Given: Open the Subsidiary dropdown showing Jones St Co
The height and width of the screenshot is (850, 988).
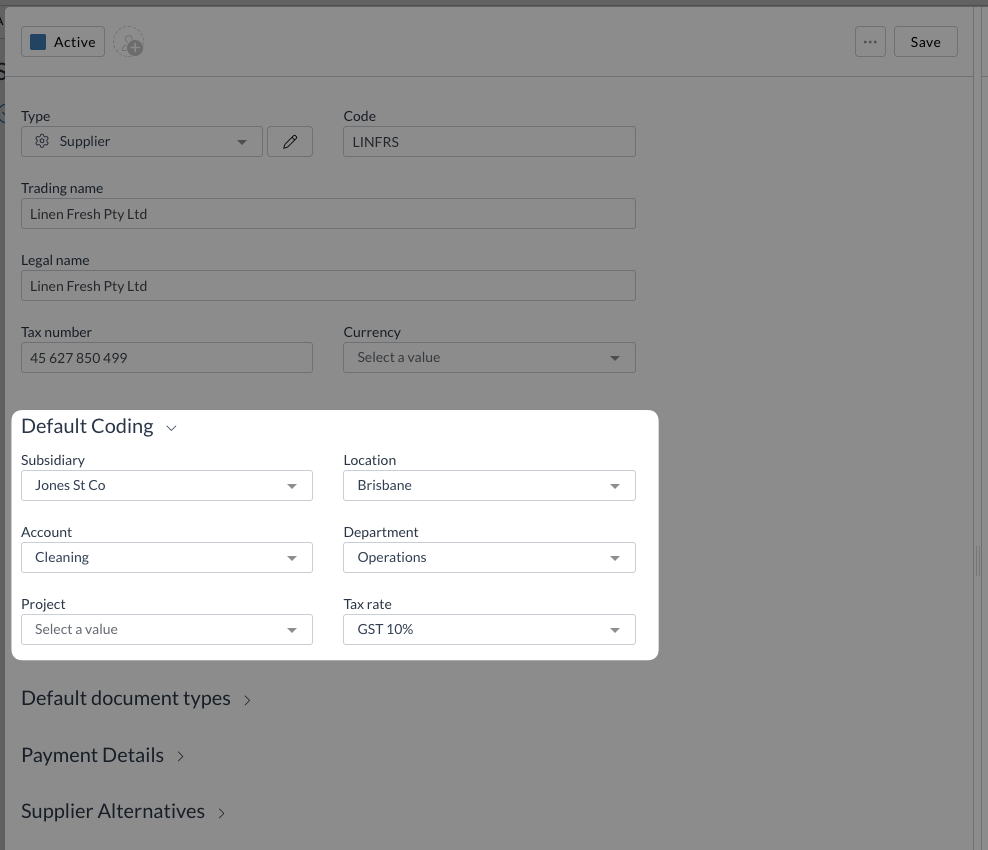Looking at the screenshot, I should point(166,486).
